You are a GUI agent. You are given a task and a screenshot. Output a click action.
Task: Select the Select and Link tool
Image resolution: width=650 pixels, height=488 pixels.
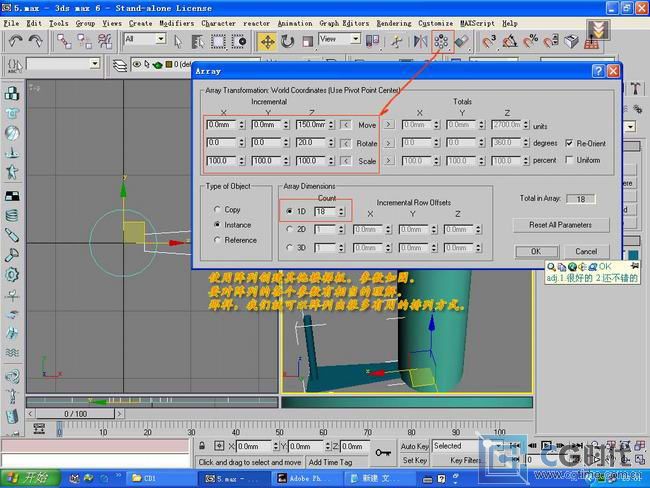(64, 41)
